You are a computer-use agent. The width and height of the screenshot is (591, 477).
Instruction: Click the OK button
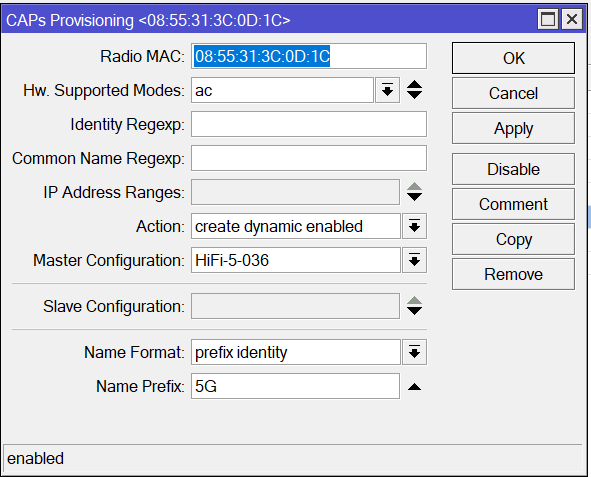[513, 58]
